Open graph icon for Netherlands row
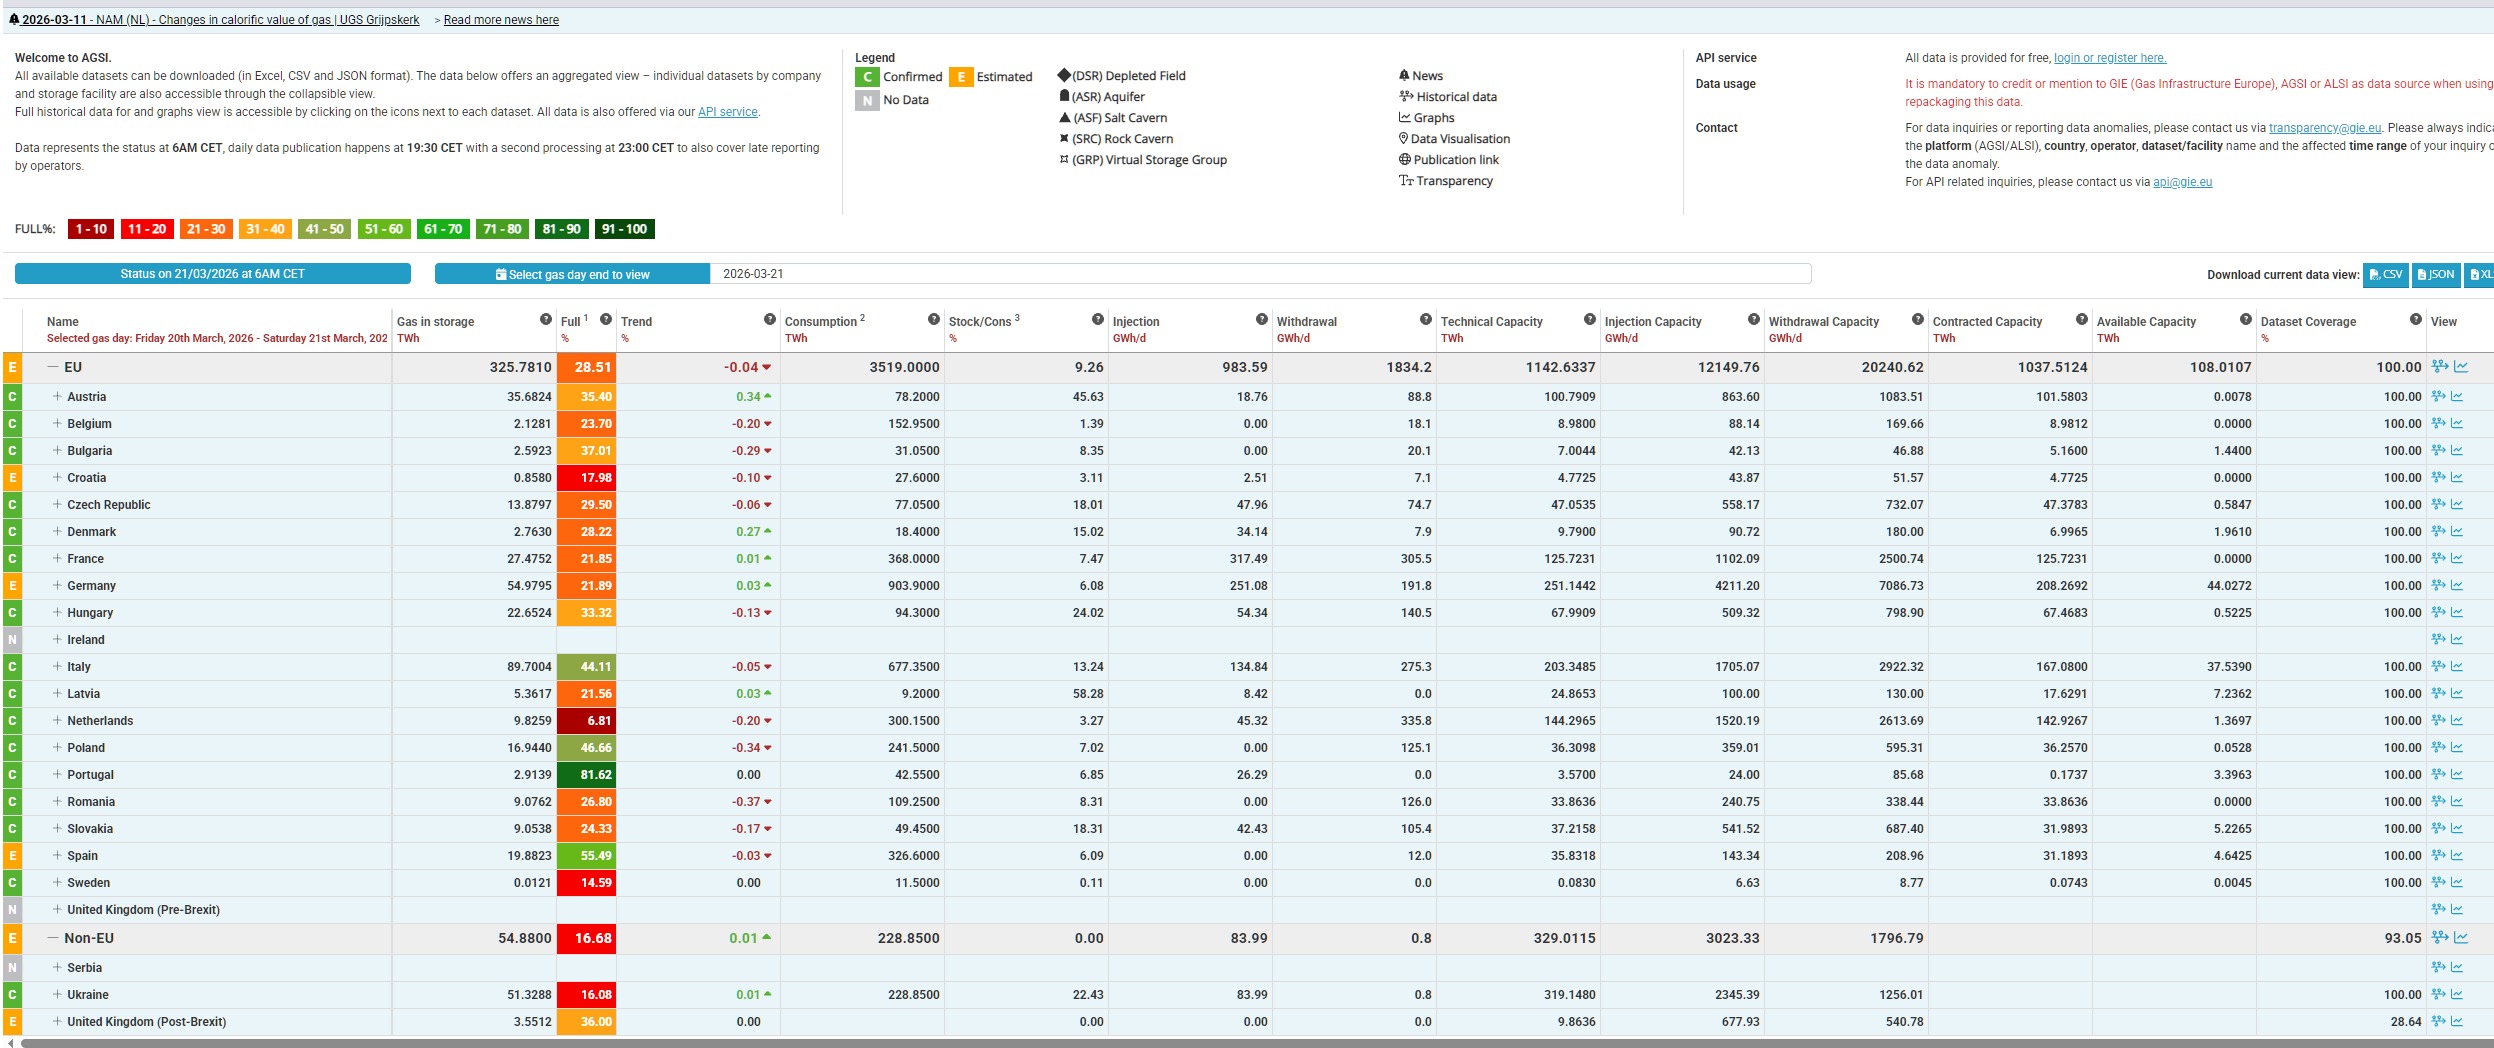Viewport: 2494px width, 1048px height. click(x=2457, y=721)
